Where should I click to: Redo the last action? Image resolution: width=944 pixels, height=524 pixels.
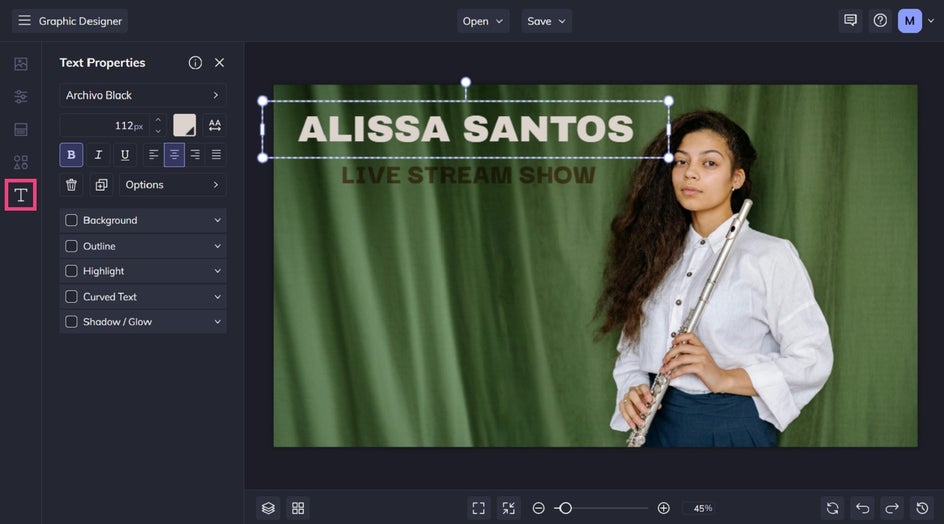click(x=892, y=508)
